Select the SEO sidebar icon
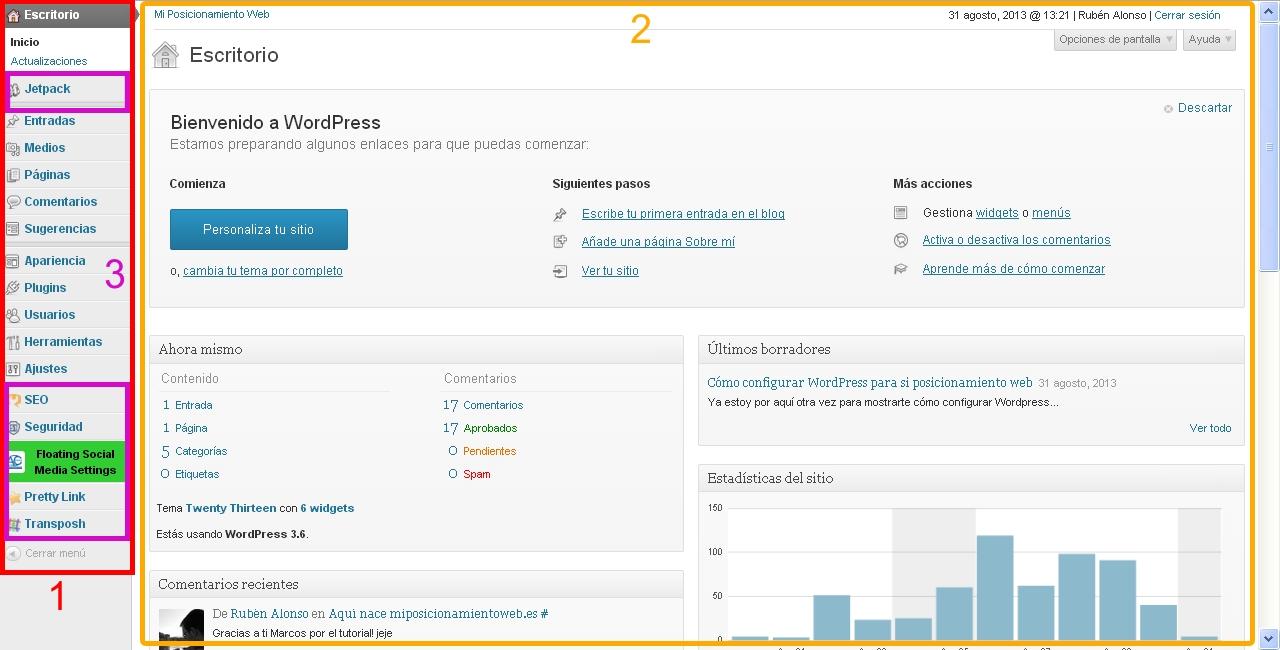The height and width of the screenshot is (650, 1280). tap(14, 399)
